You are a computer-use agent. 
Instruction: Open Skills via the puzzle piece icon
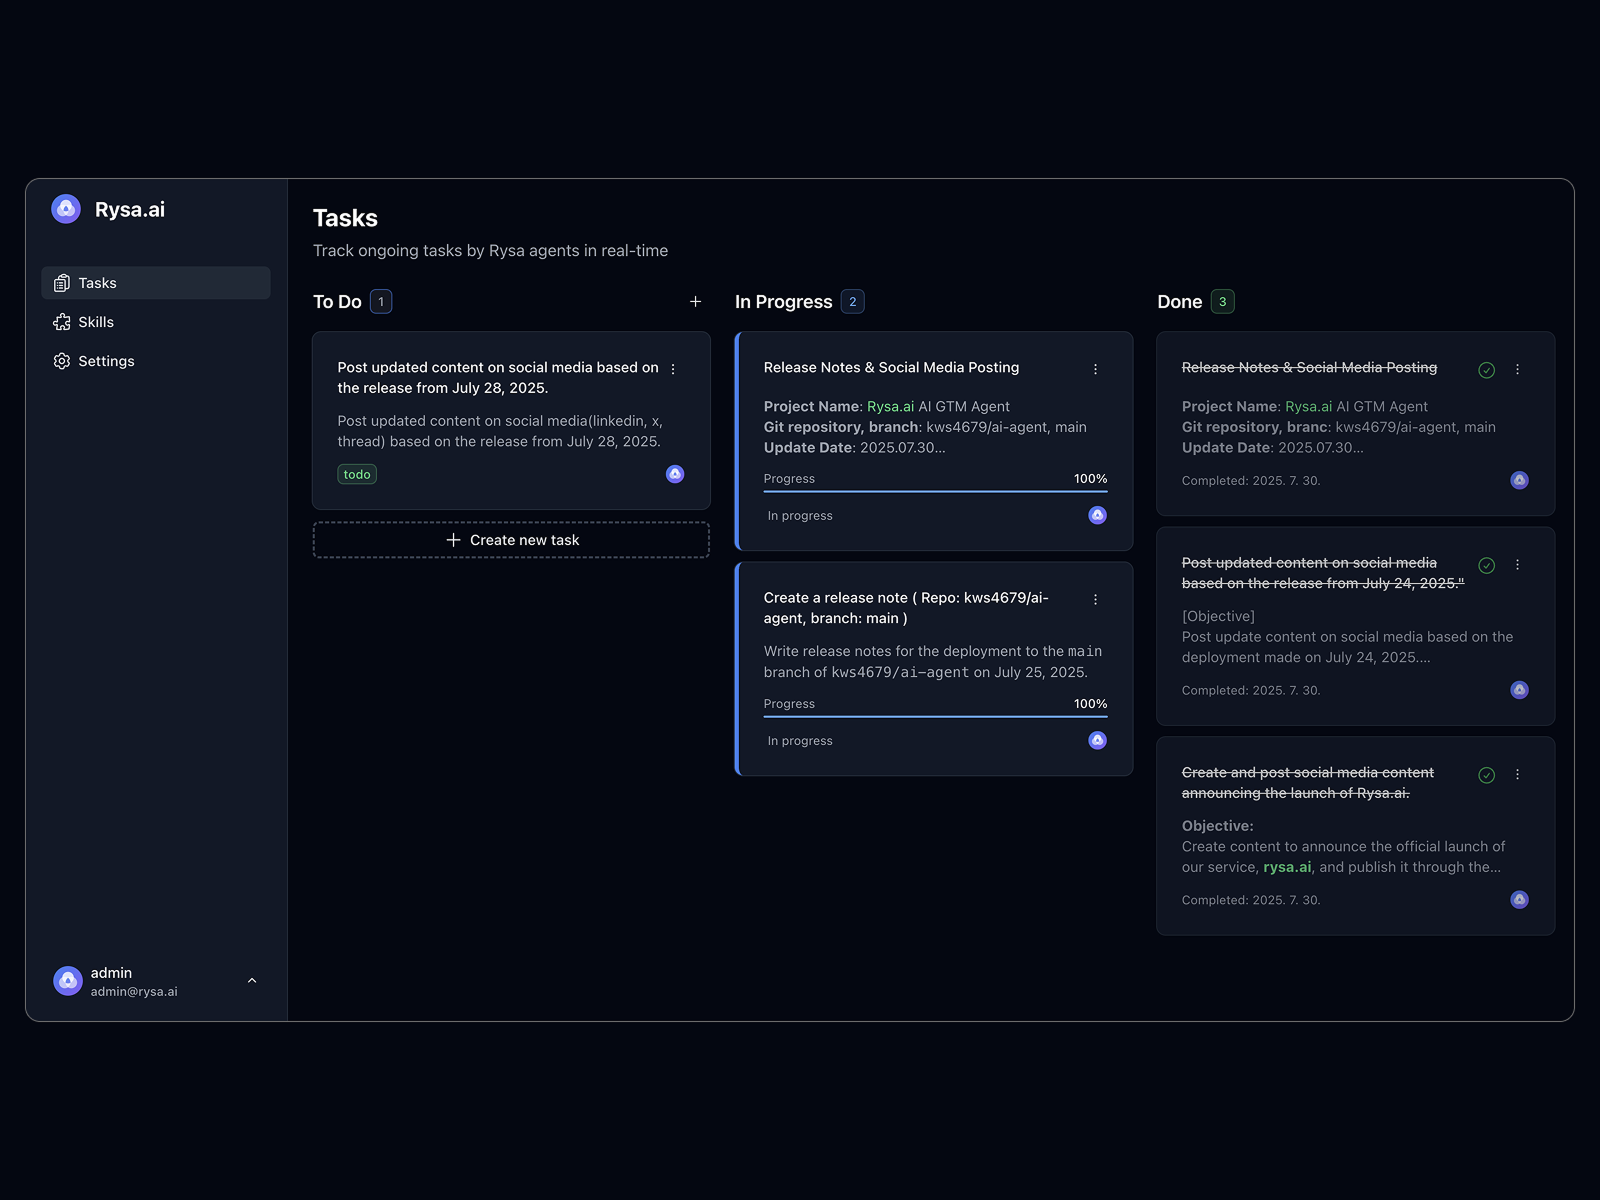pos(61,321)
